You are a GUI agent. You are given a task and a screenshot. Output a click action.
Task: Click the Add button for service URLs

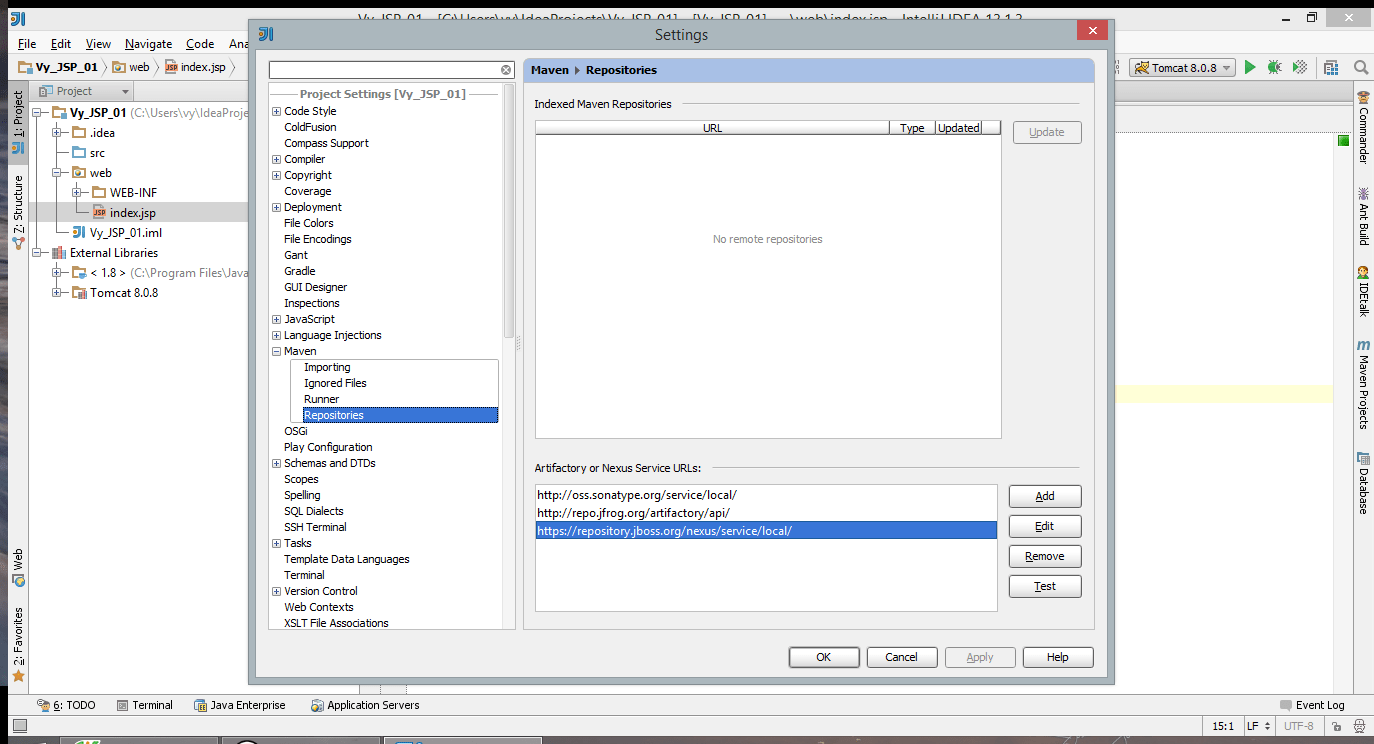point(1045,496)
